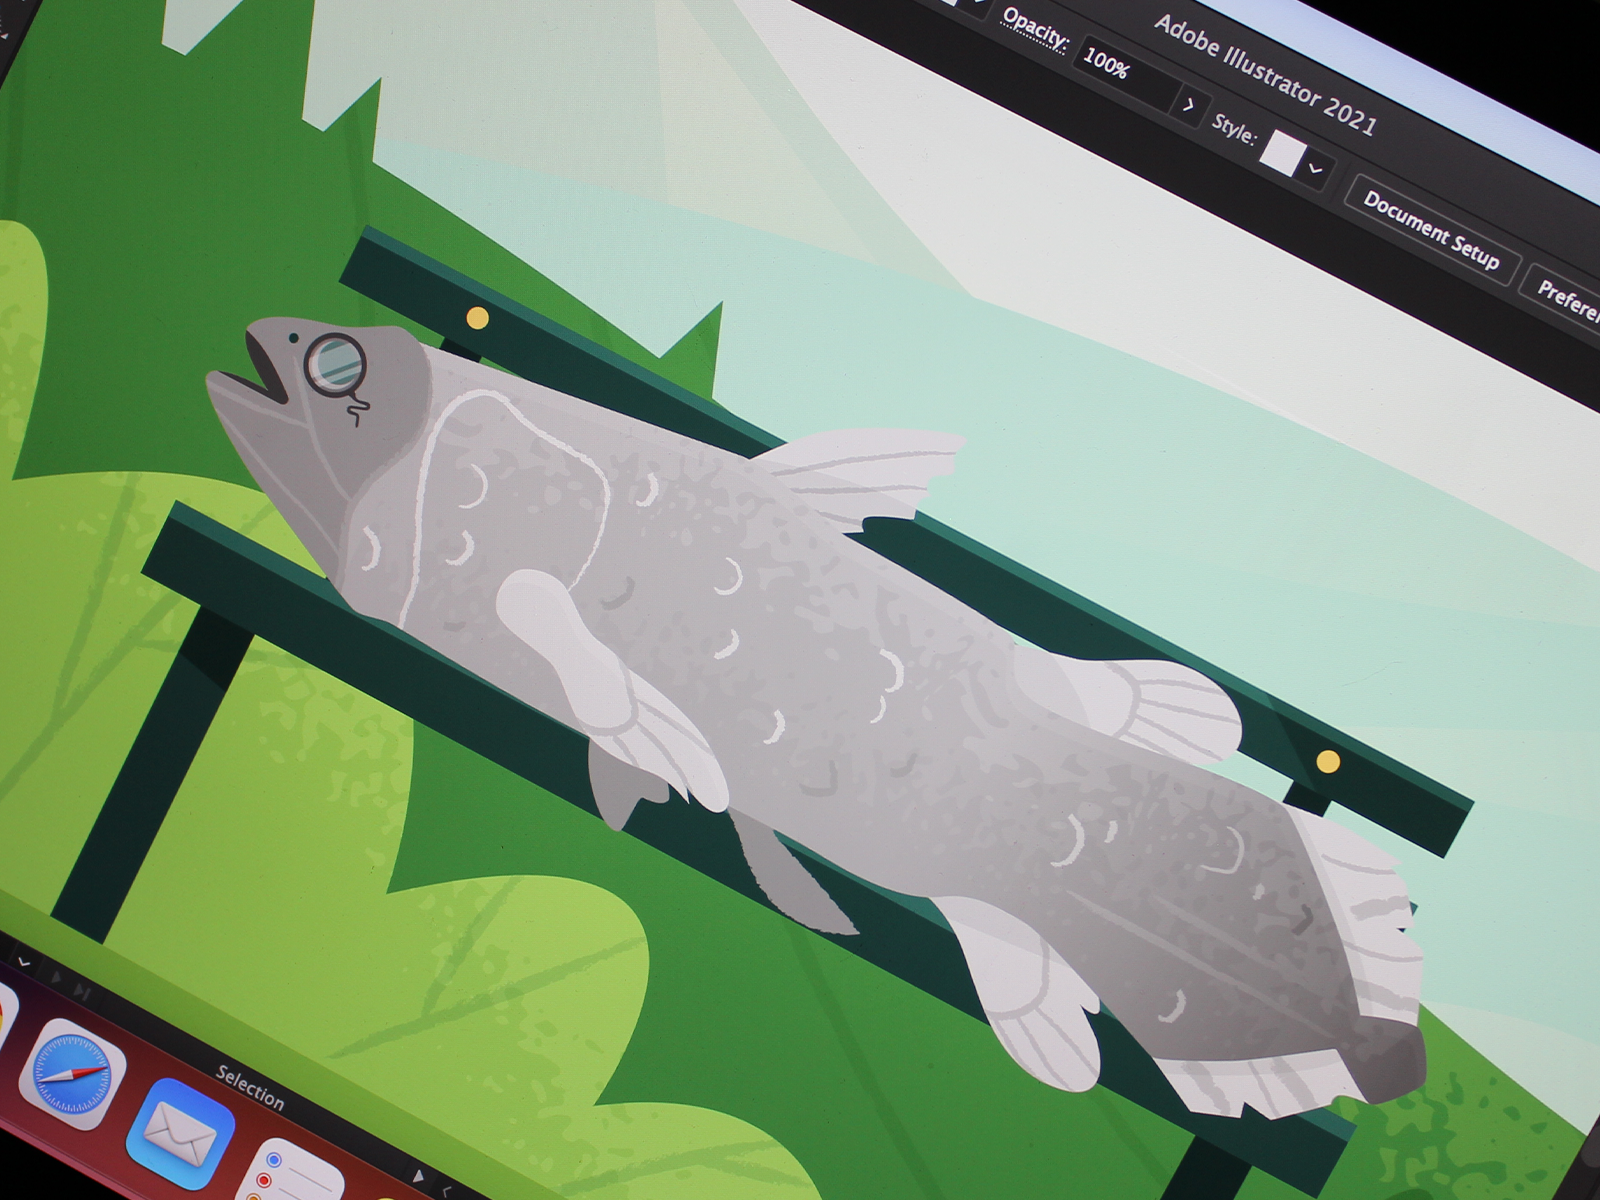
Task: Click the Document Setup button
Action: [1431, 232]
